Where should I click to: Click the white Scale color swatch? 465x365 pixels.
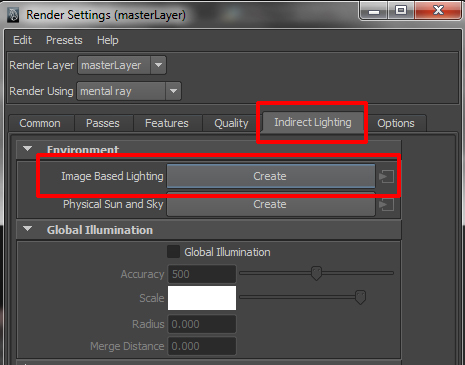coord(202,298)
